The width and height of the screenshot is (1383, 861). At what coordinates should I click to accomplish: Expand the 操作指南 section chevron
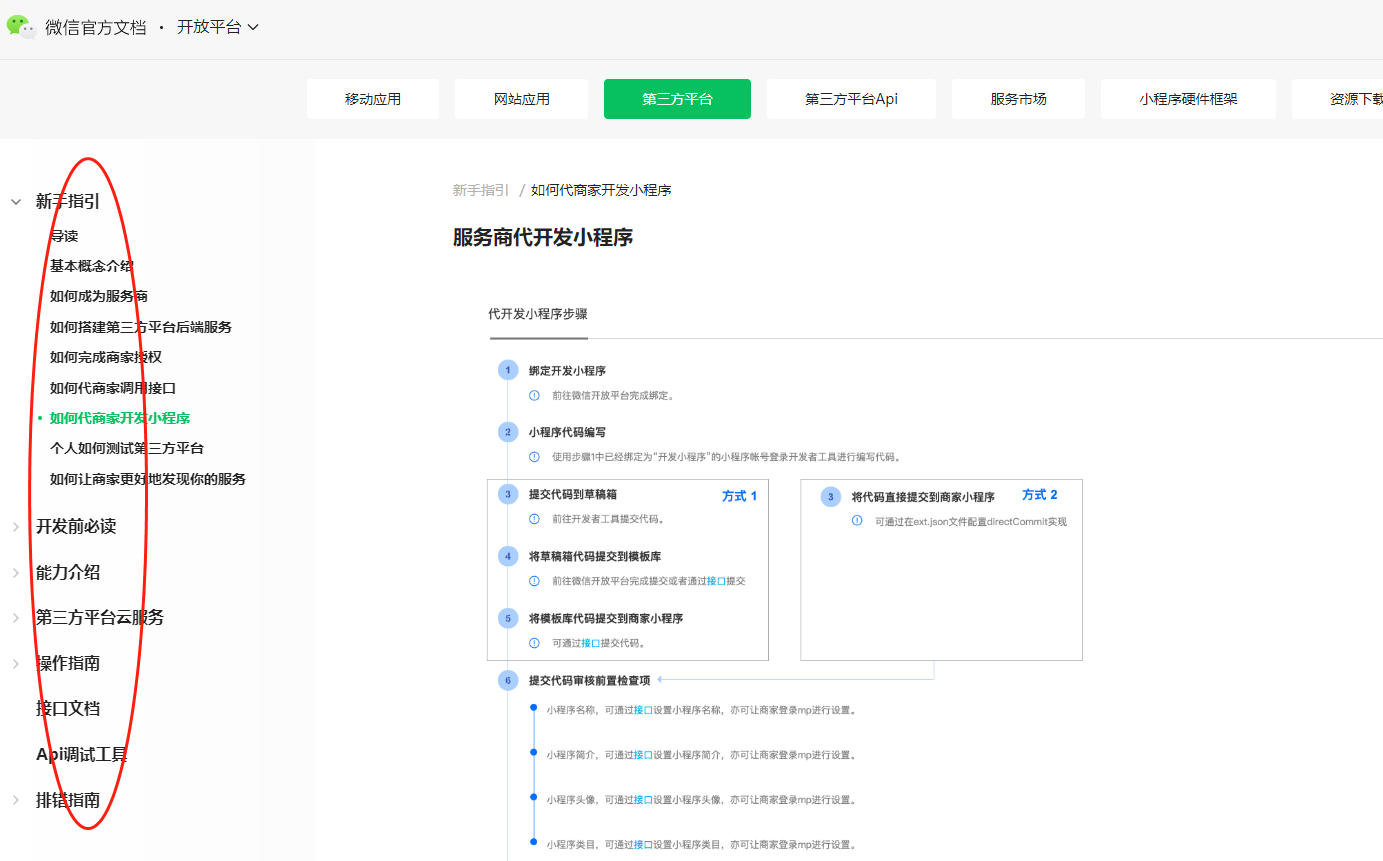coord(16,663)
